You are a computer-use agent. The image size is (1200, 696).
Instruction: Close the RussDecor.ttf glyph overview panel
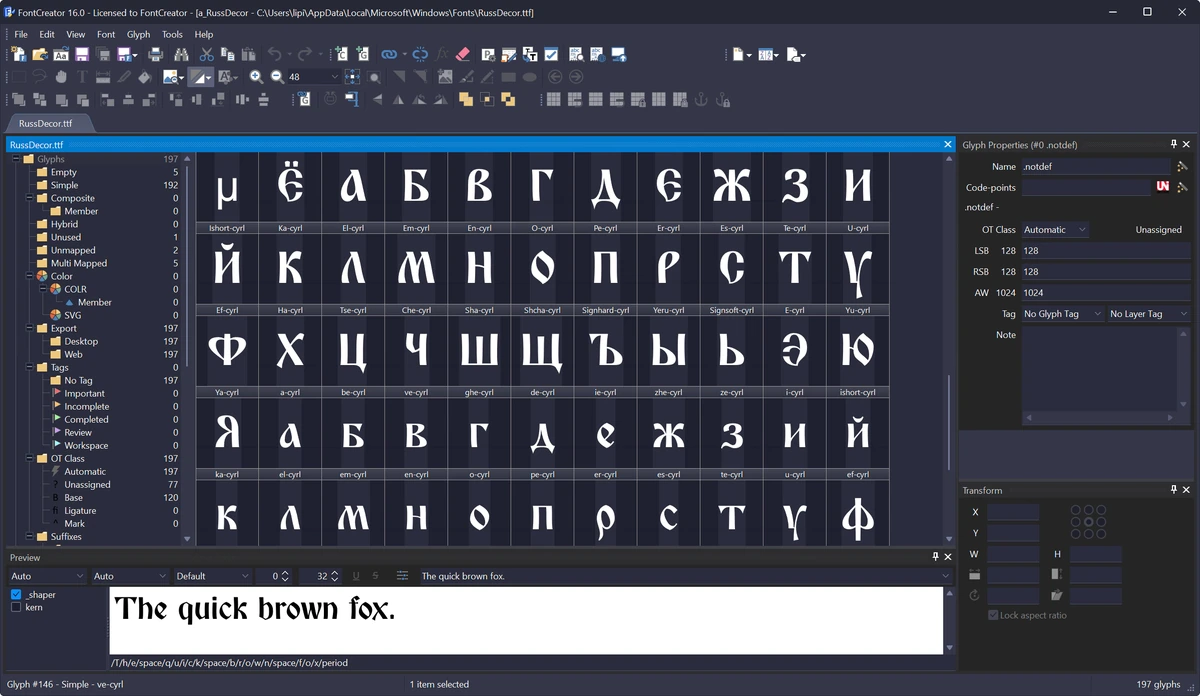pyautogui.click(x=948, y=144)
